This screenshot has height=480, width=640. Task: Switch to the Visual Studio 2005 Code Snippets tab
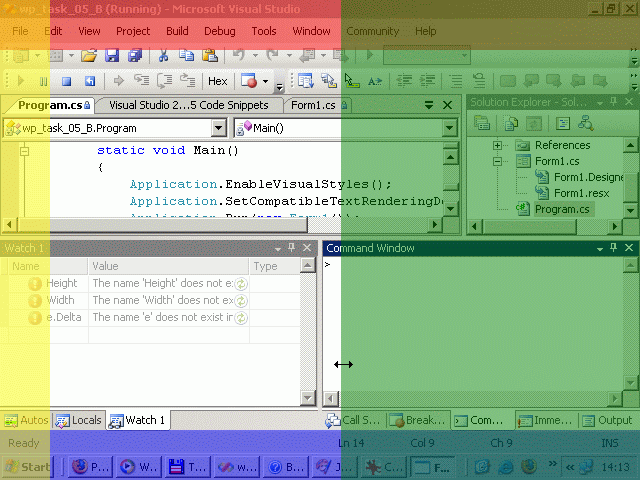(189, 105)
